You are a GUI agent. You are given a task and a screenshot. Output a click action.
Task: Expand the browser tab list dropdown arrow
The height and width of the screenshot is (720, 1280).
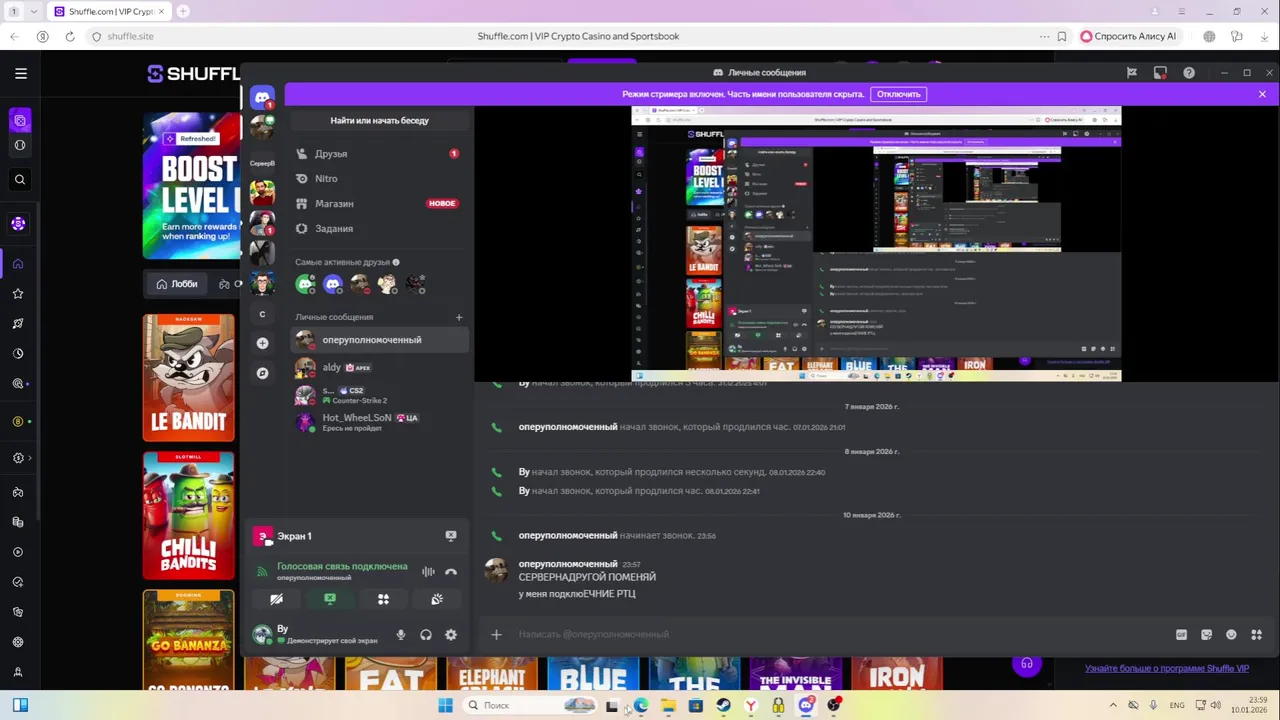click(x=35, y=11)
